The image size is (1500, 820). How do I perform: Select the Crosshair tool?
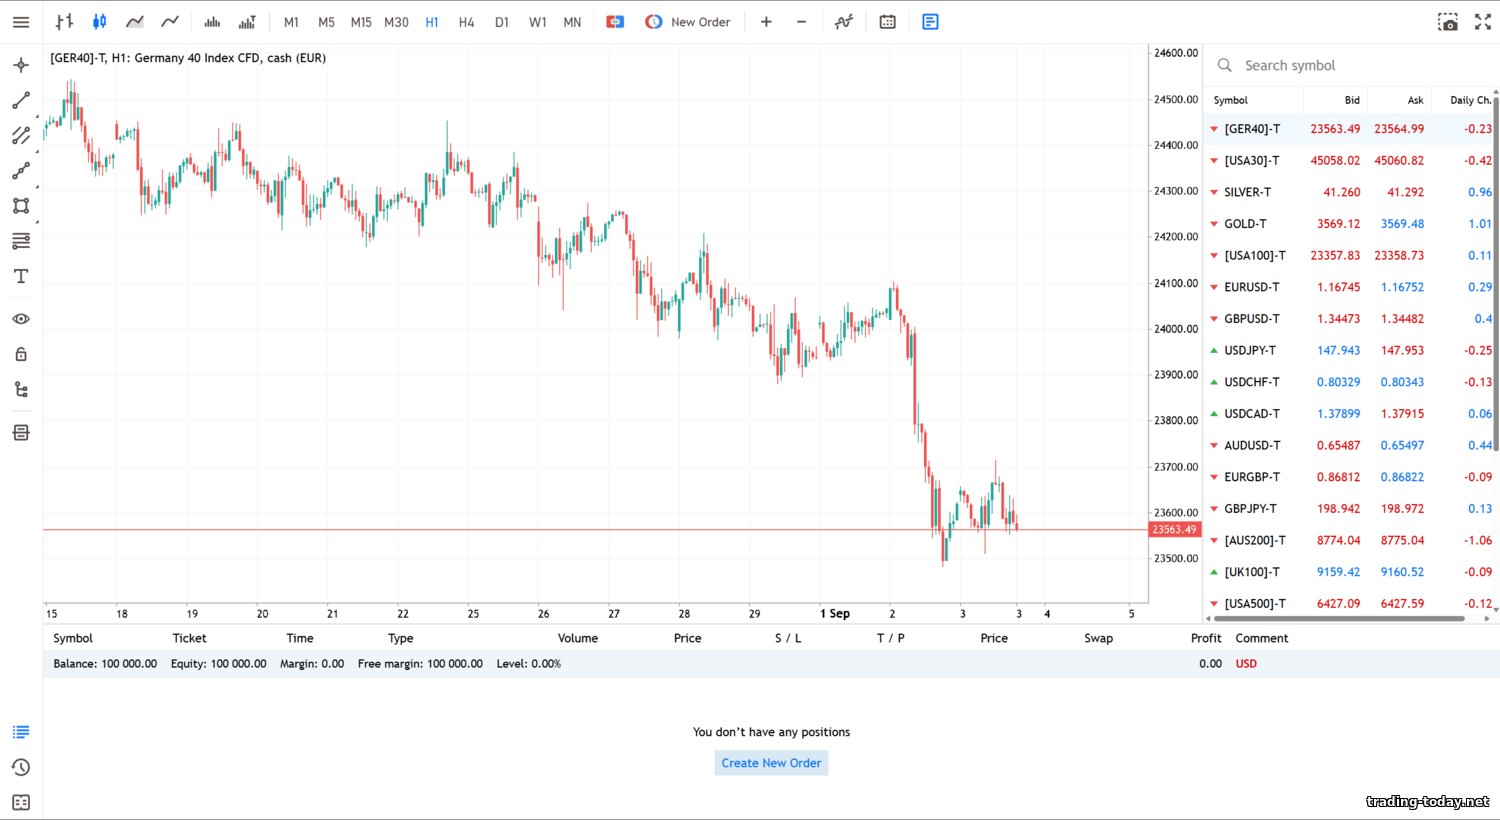(x=20, y=64)
